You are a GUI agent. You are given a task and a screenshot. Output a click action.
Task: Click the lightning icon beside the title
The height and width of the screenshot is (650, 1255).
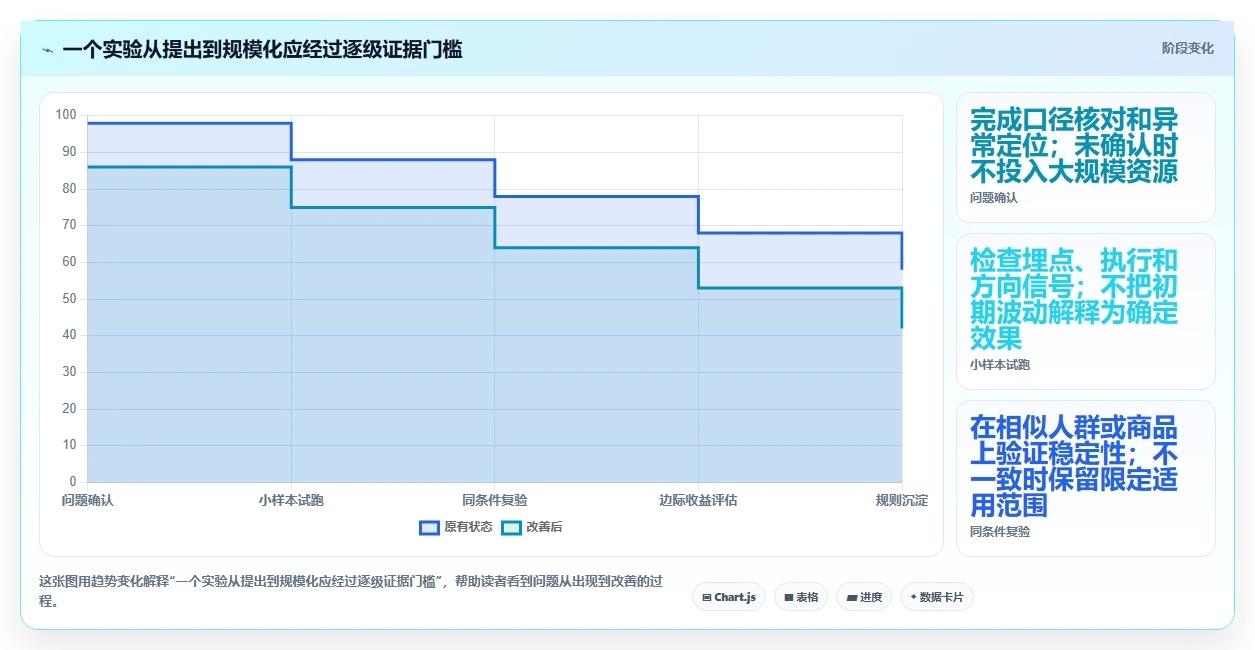[x=47, y=50]
